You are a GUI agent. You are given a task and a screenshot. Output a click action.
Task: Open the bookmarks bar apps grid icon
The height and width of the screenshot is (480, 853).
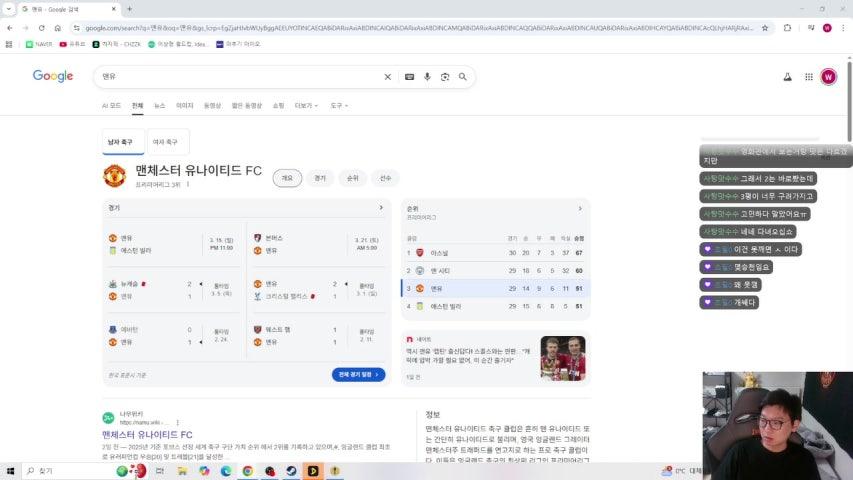click(x=9, y=44)
